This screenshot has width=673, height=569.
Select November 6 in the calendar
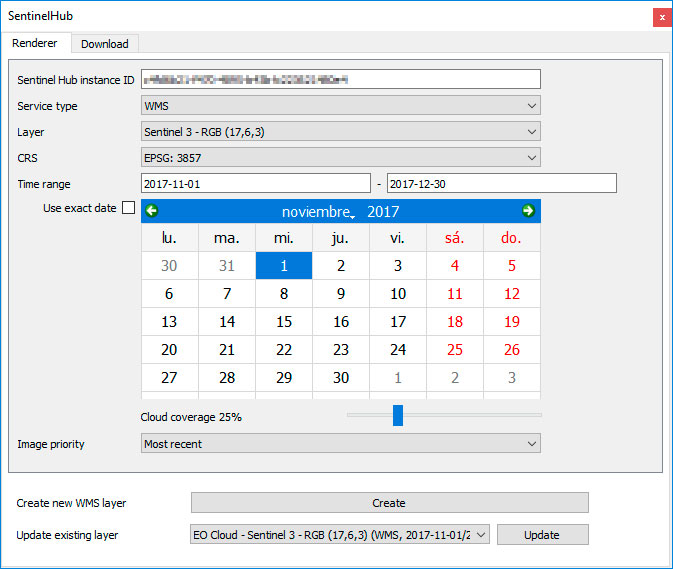tap(170, 294)
